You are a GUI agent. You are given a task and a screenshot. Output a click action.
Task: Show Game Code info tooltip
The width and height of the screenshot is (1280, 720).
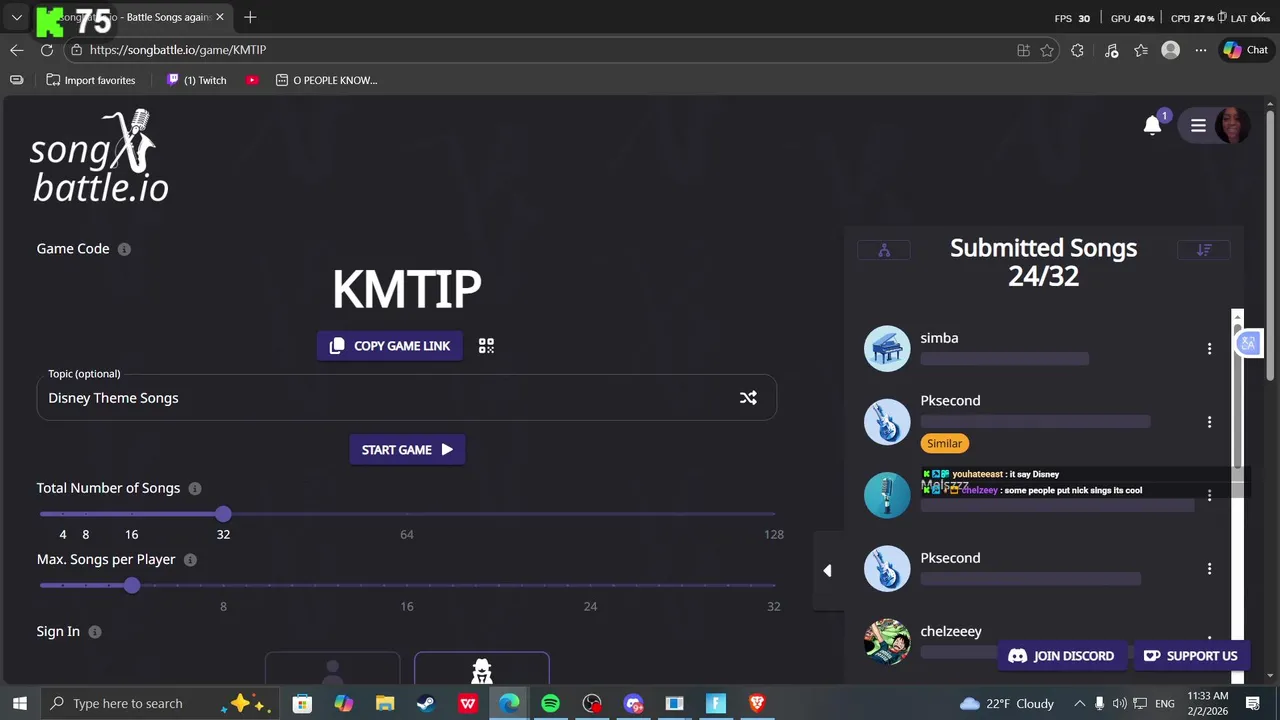pos(124,249)
